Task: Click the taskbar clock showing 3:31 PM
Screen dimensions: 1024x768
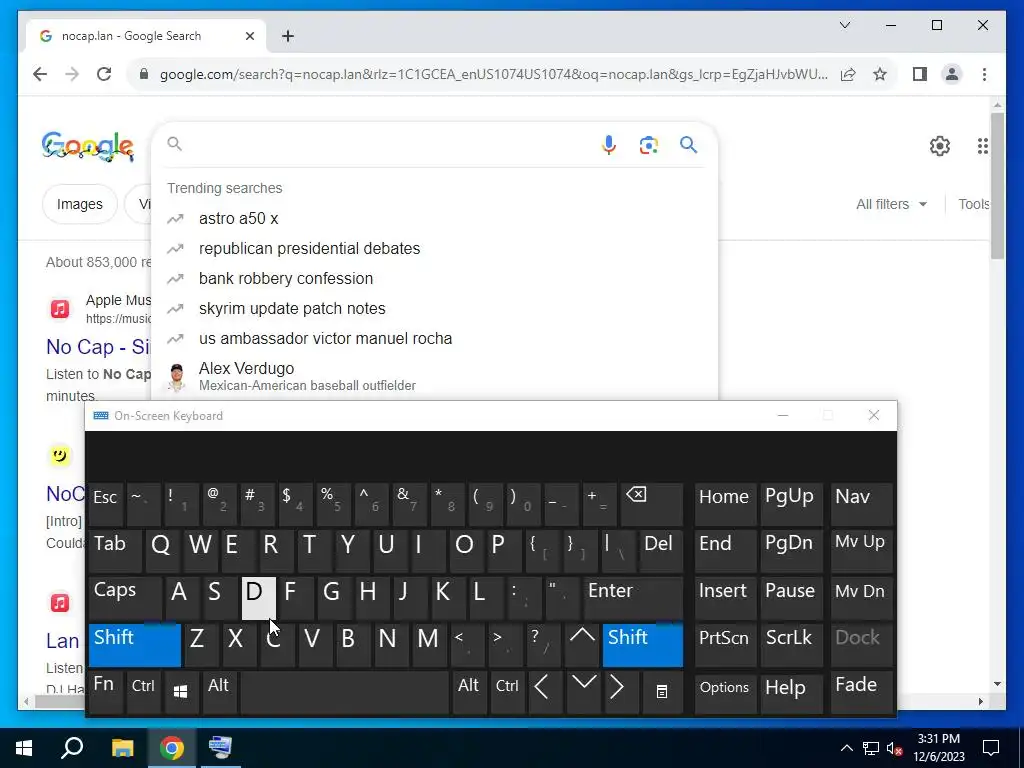Action: [x=938, y=748]
